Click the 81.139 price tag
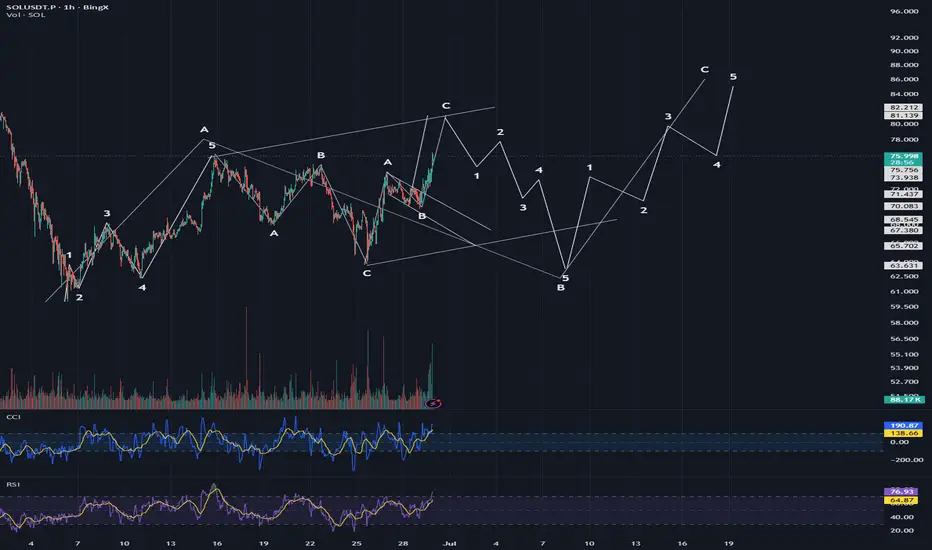 click(x=903, y=115)
